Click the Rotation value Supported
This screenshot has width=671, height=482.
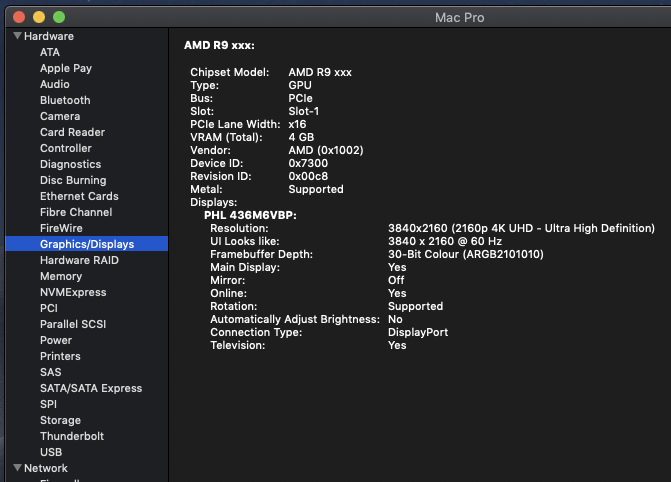point(416,306)
